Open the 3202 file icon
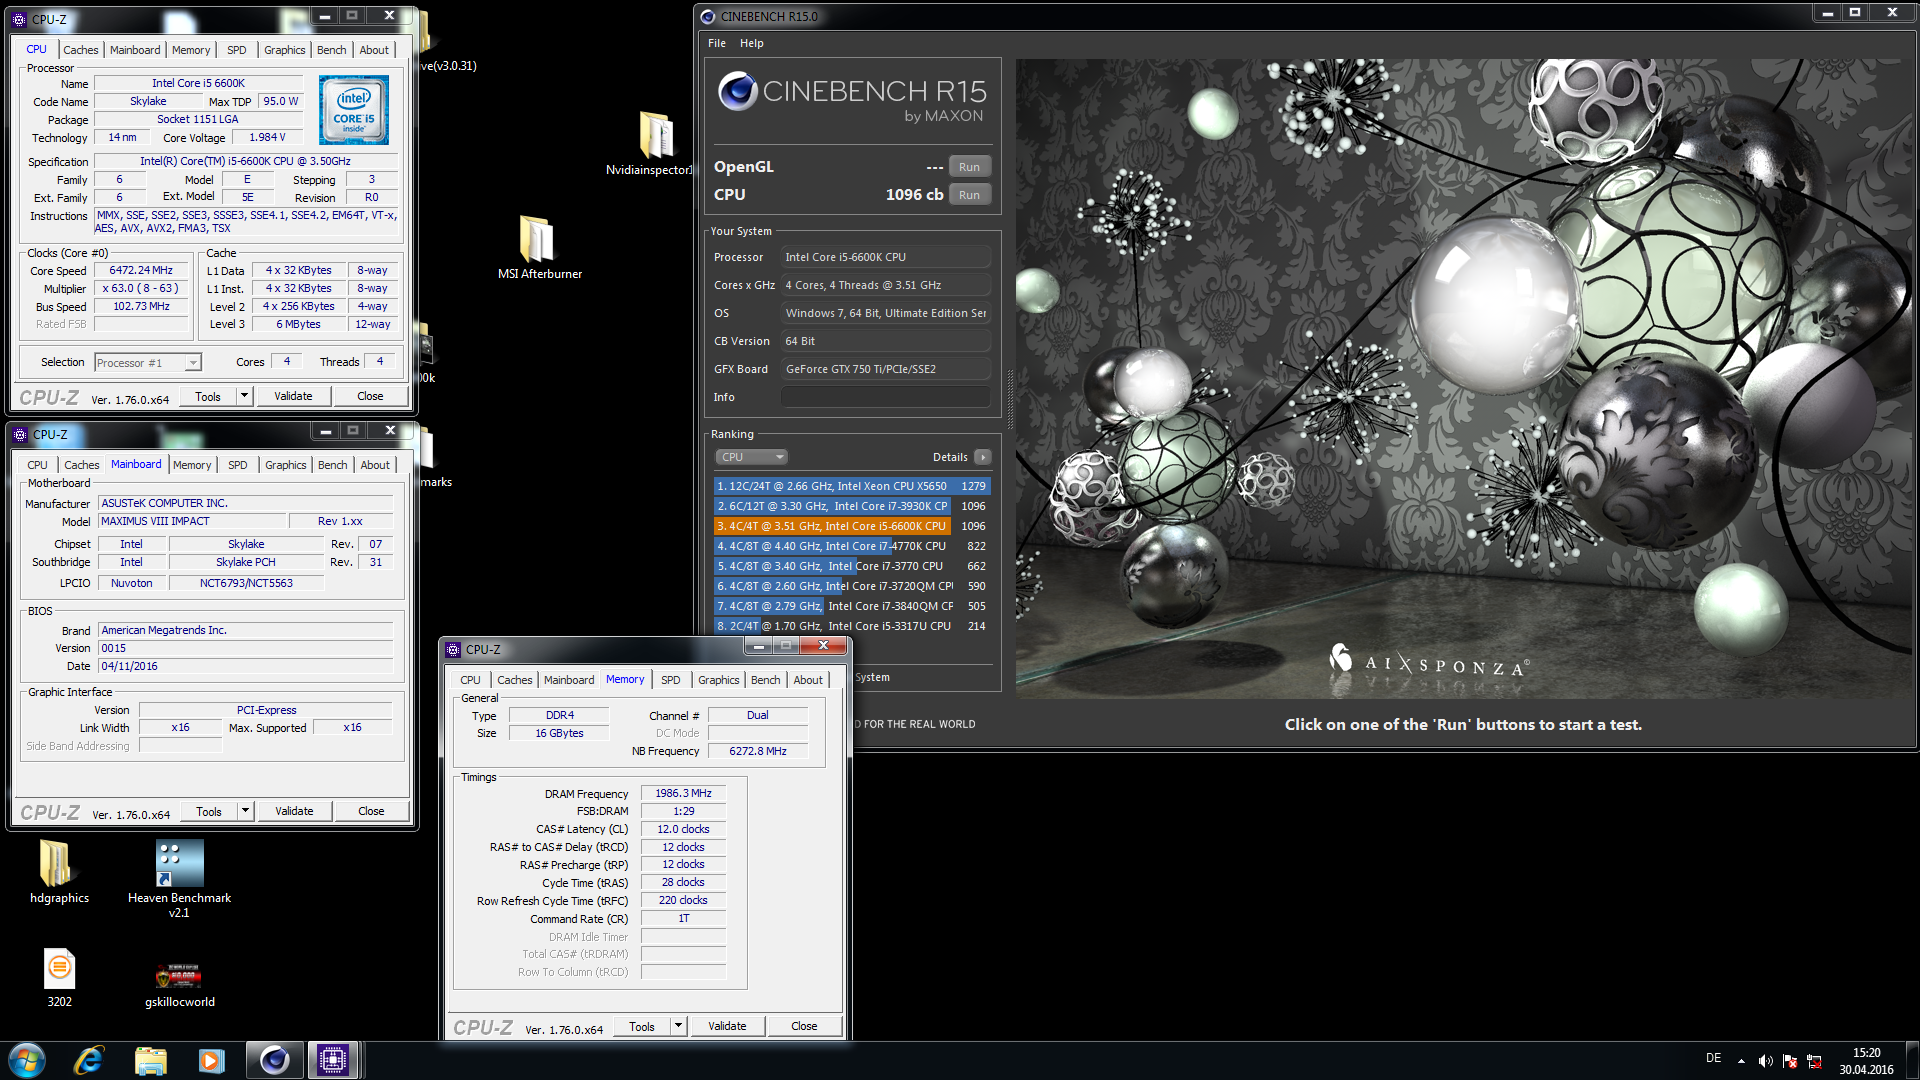 pos(60,968)
